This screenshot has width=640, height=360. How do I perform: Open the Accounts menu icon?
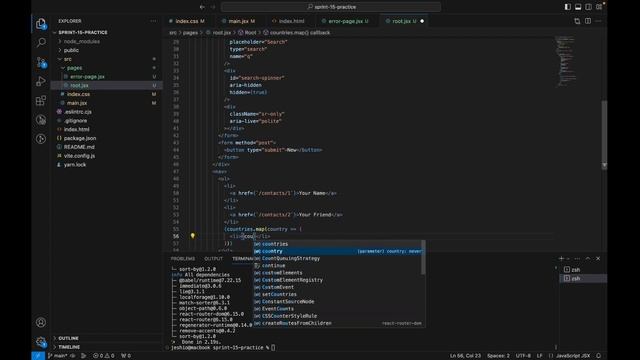click(41, 322)
